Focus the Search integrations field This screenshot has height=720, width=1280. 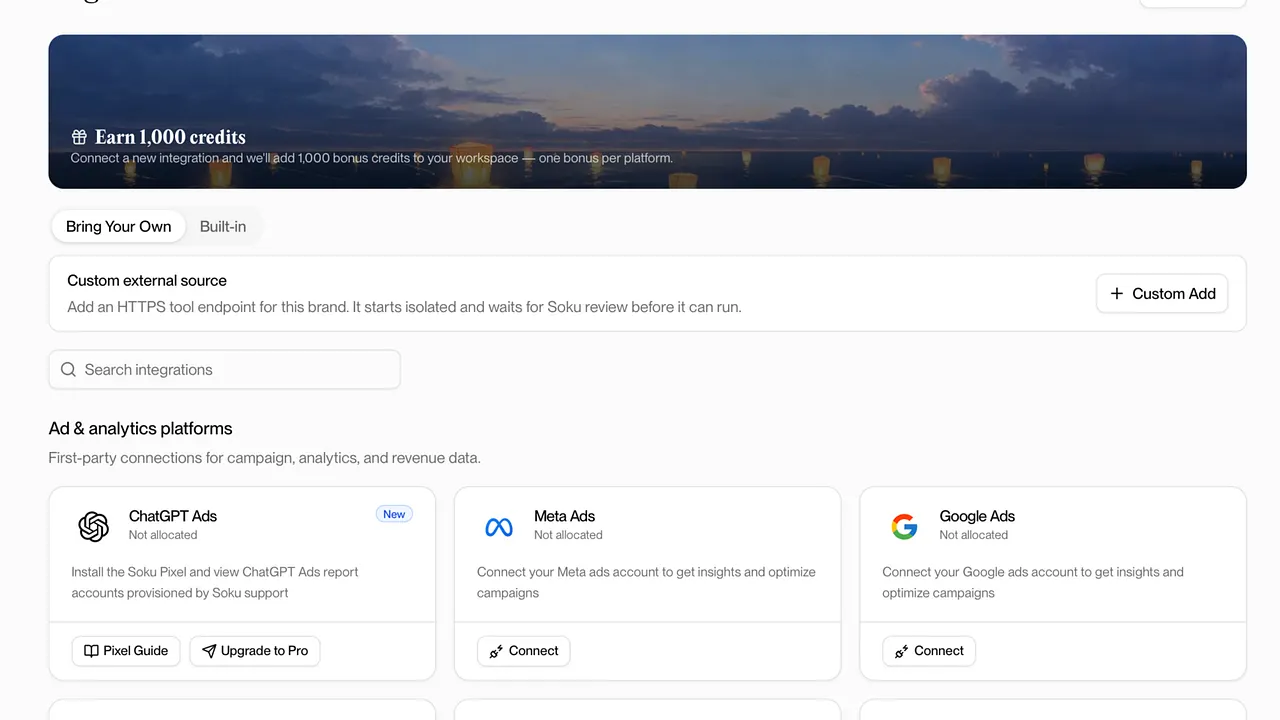pyautogui.click(x=225, y=370)
